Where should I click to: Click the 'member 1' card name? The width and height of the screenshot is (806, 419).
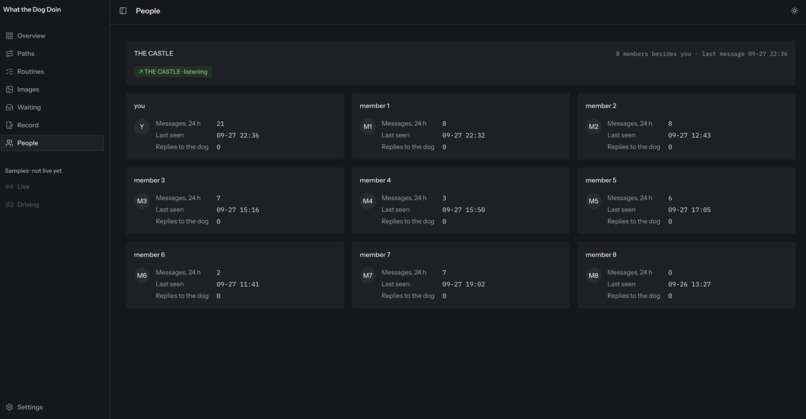(375, 106)
